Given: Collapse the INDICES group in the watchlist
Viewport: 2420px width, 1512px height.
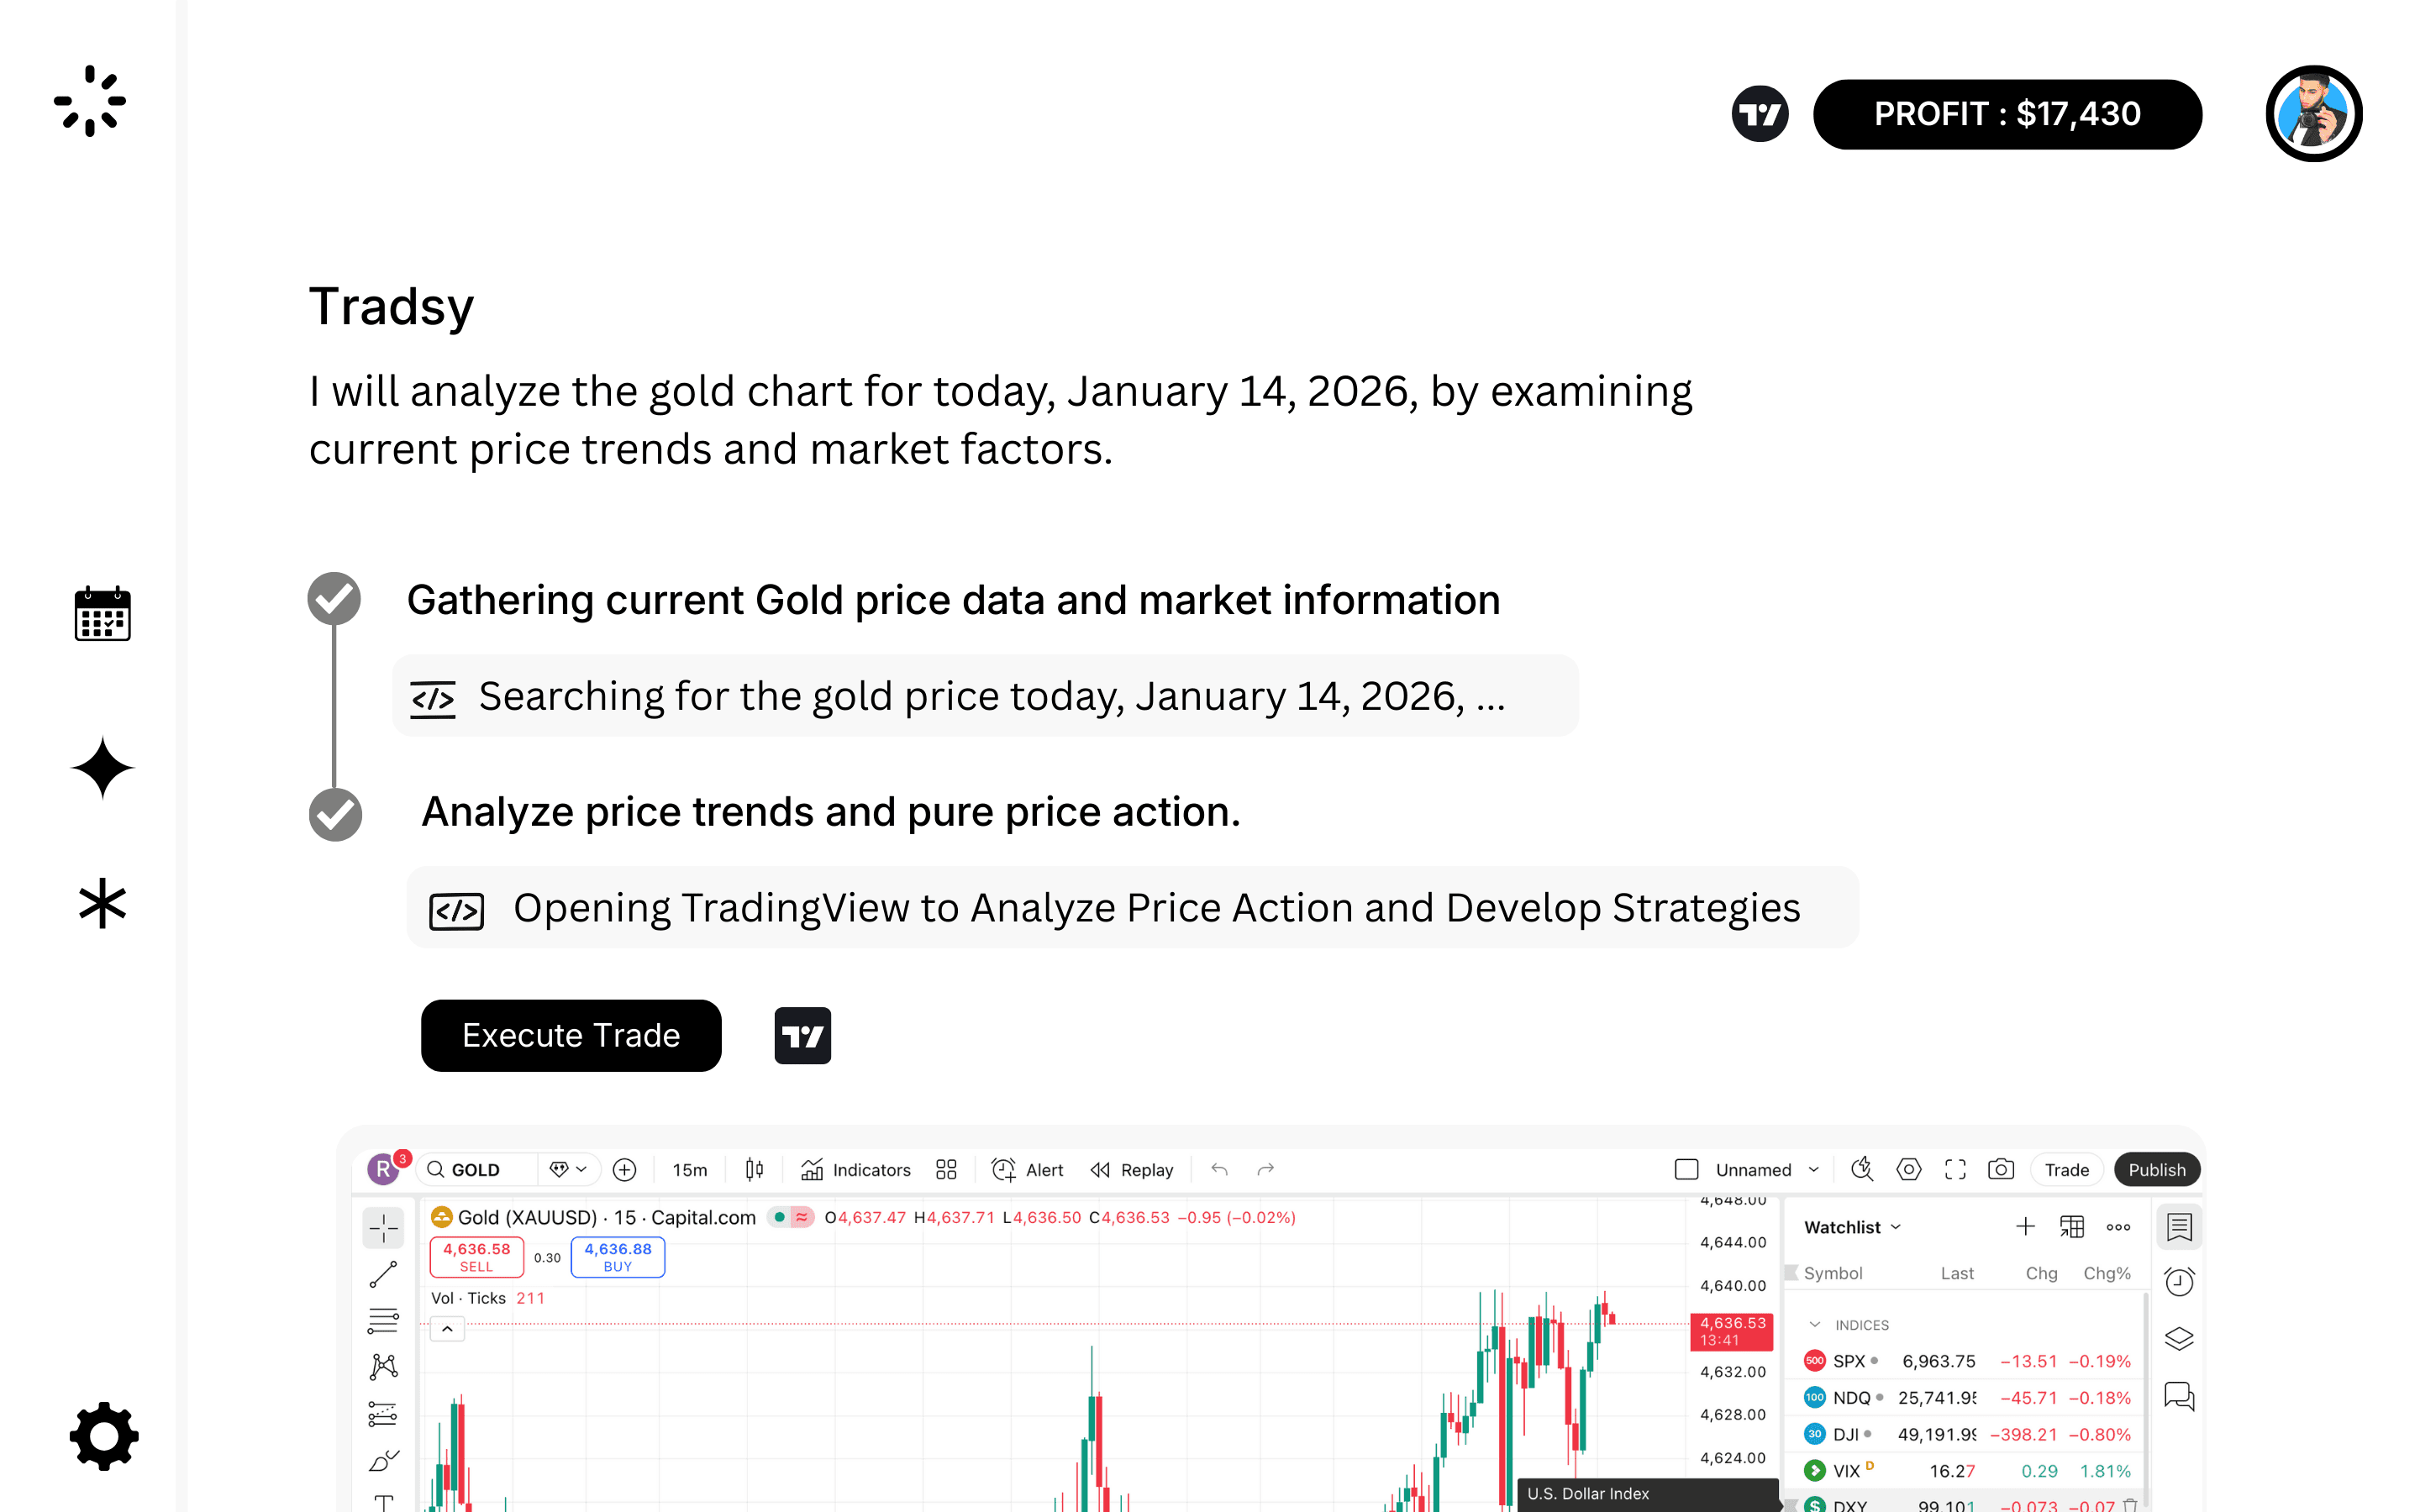Looking at the screenshot, I should coord(1815,1324).
